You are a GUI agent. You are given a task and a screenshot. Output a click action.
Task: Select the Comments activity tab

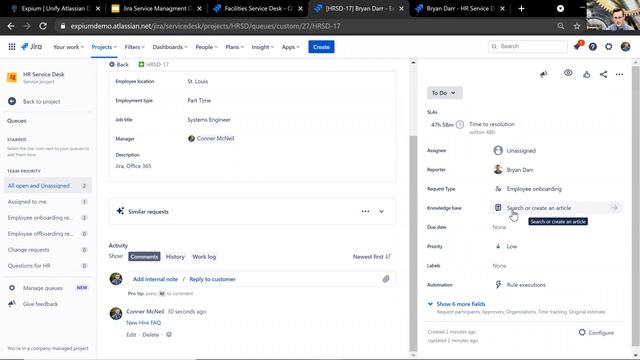[x=144, y=256]
